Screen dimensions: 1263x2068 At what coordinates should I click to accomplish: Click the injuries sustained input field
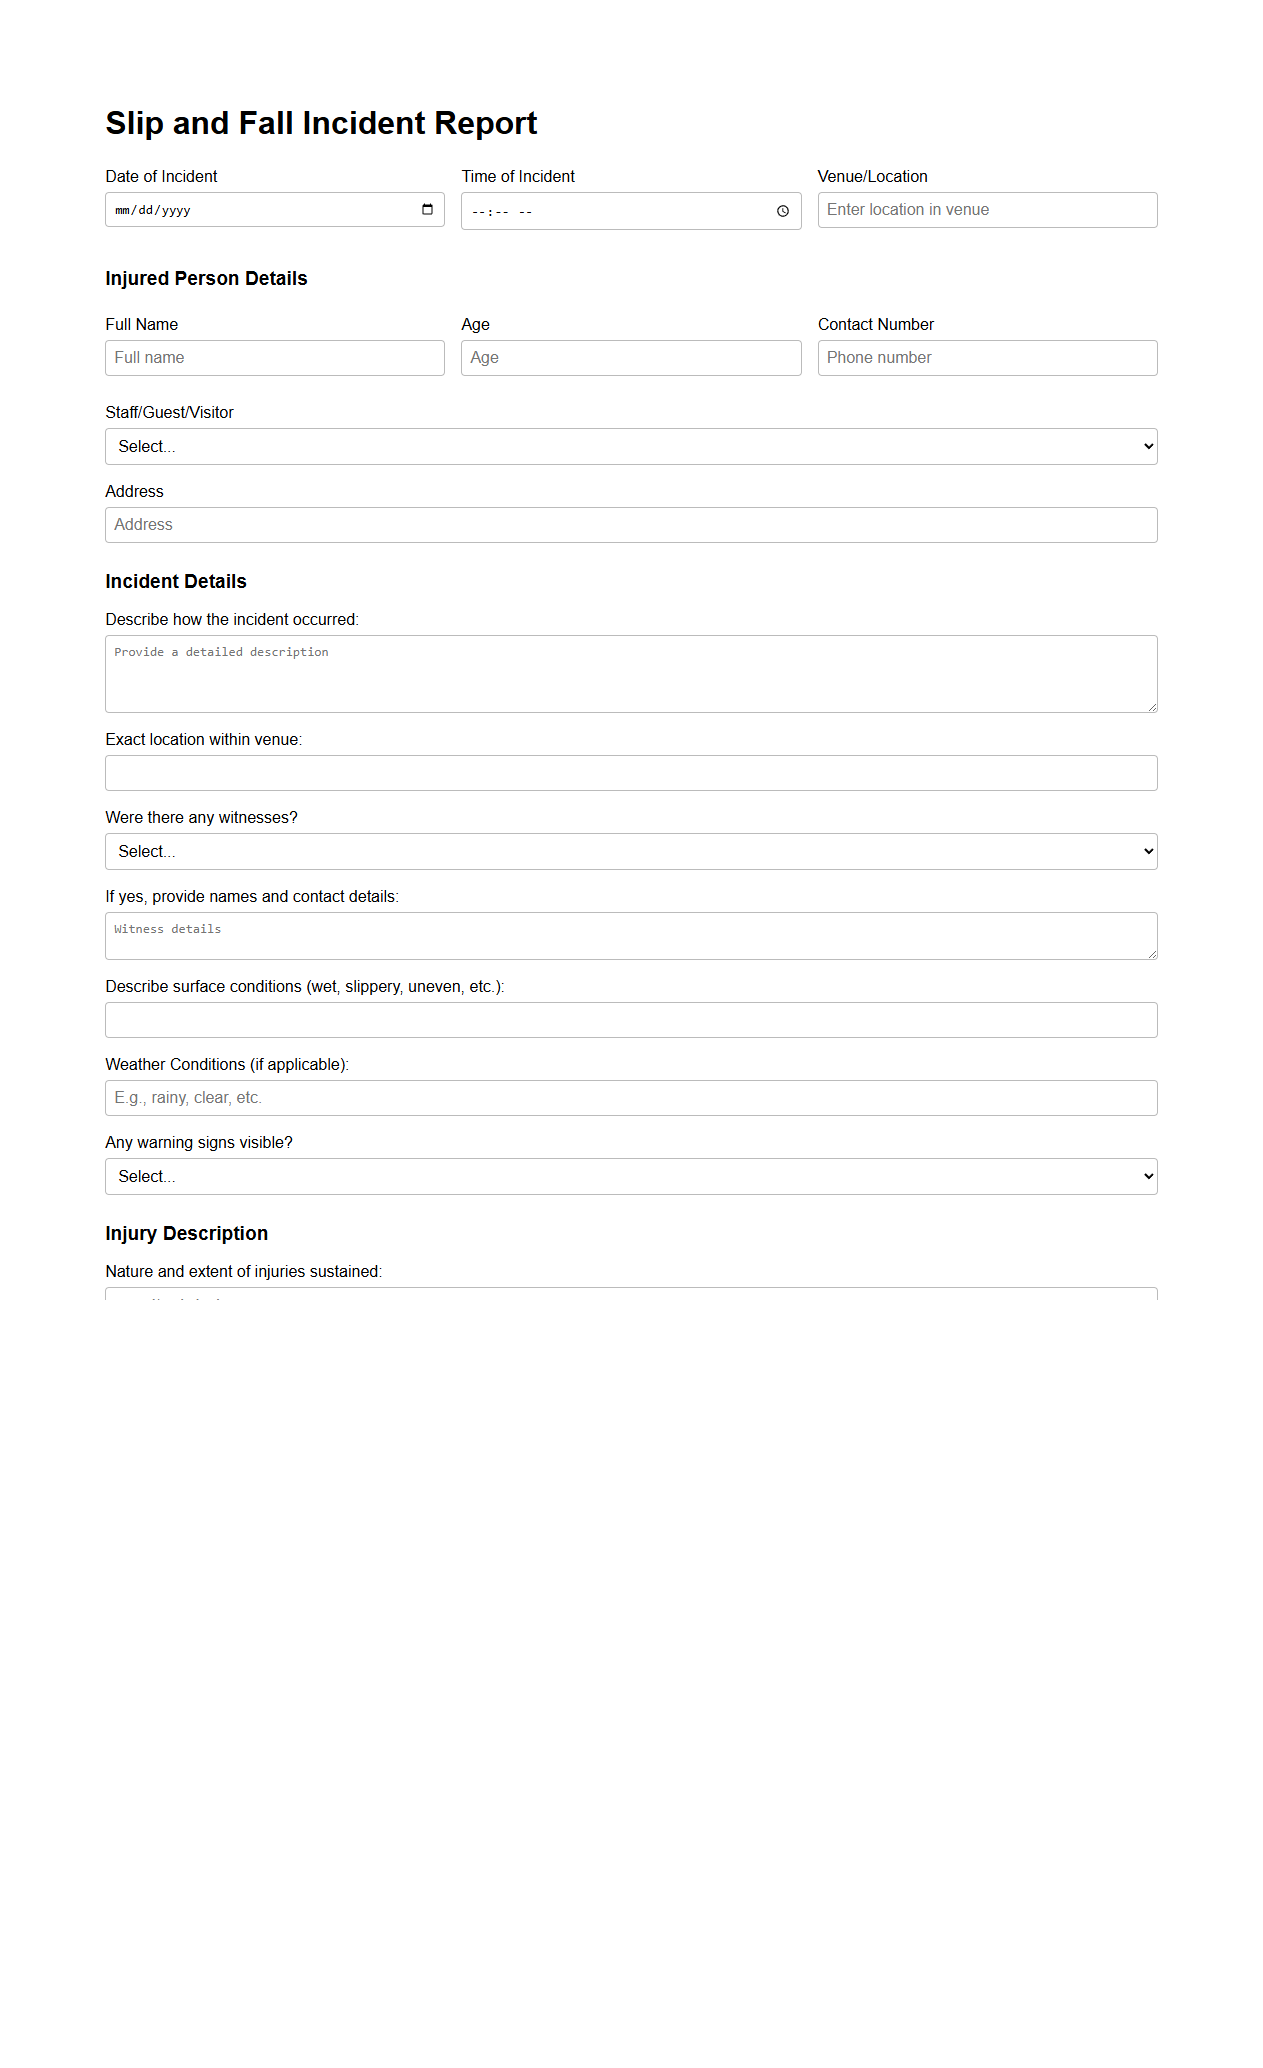point(630,1297)
